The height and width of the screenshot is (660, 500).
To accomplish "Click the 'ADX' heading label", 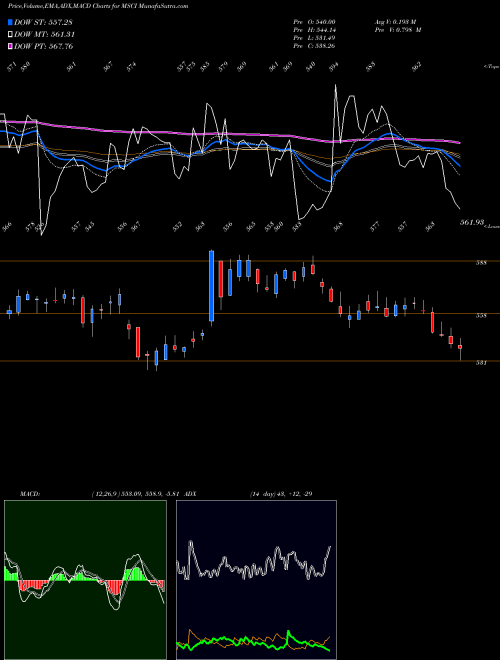I will (x=190, y=494).
